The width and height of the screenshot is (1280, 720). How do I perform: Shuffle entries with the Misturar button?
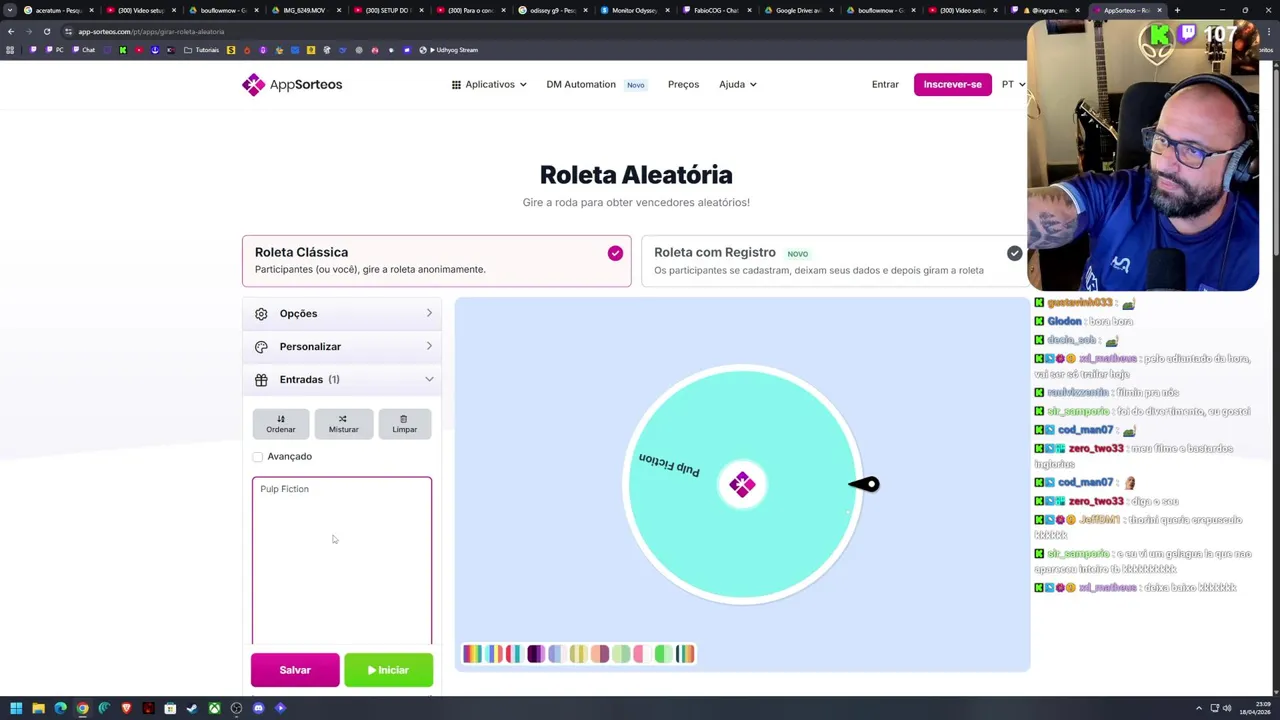point(343,424)
